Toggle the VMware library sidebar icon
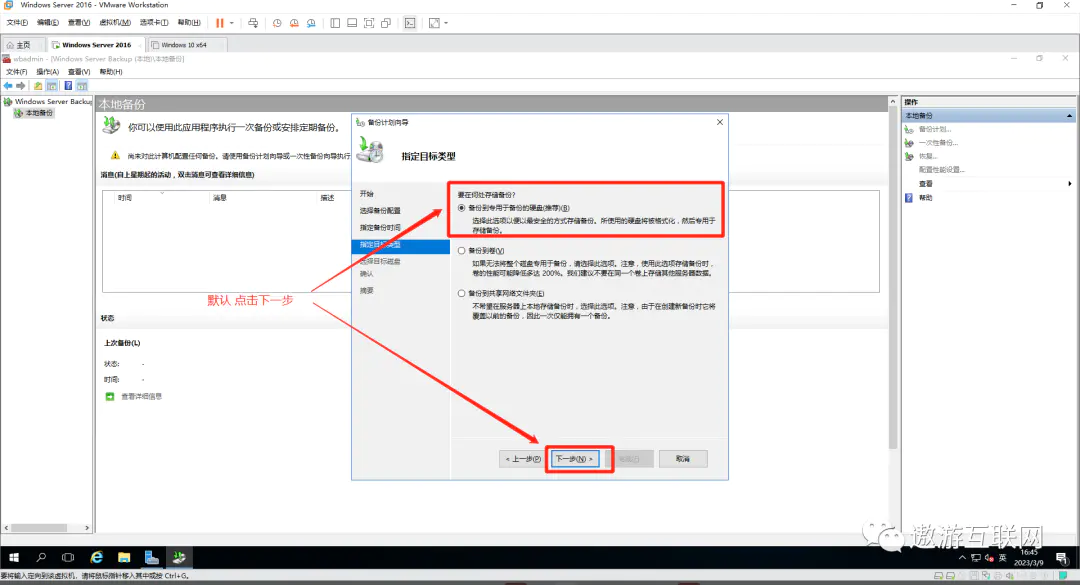Screen dimensions: 1080x585 [335, 23]
